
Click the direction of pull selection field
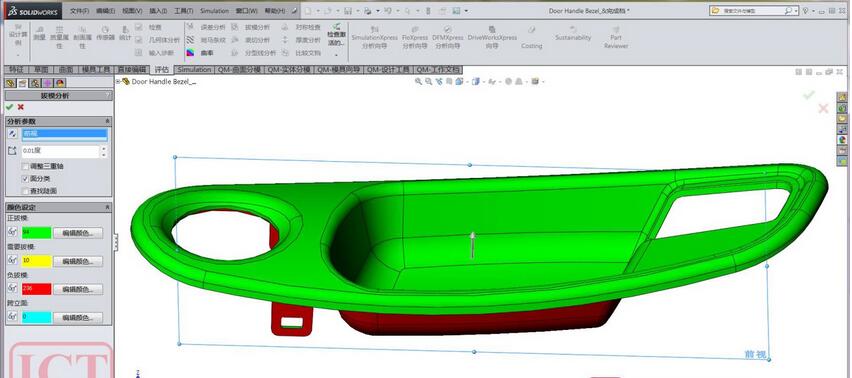pos(65,135)
